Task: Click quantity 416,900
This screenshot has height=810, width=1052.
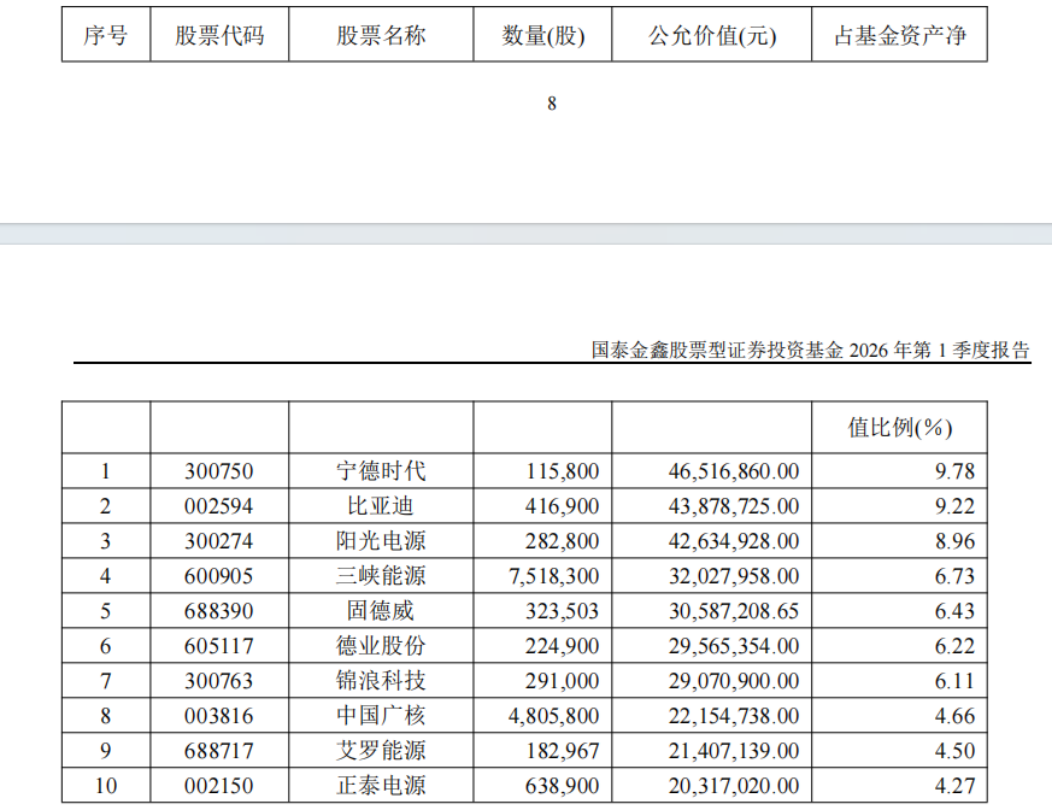Action: tap(562, 506)
